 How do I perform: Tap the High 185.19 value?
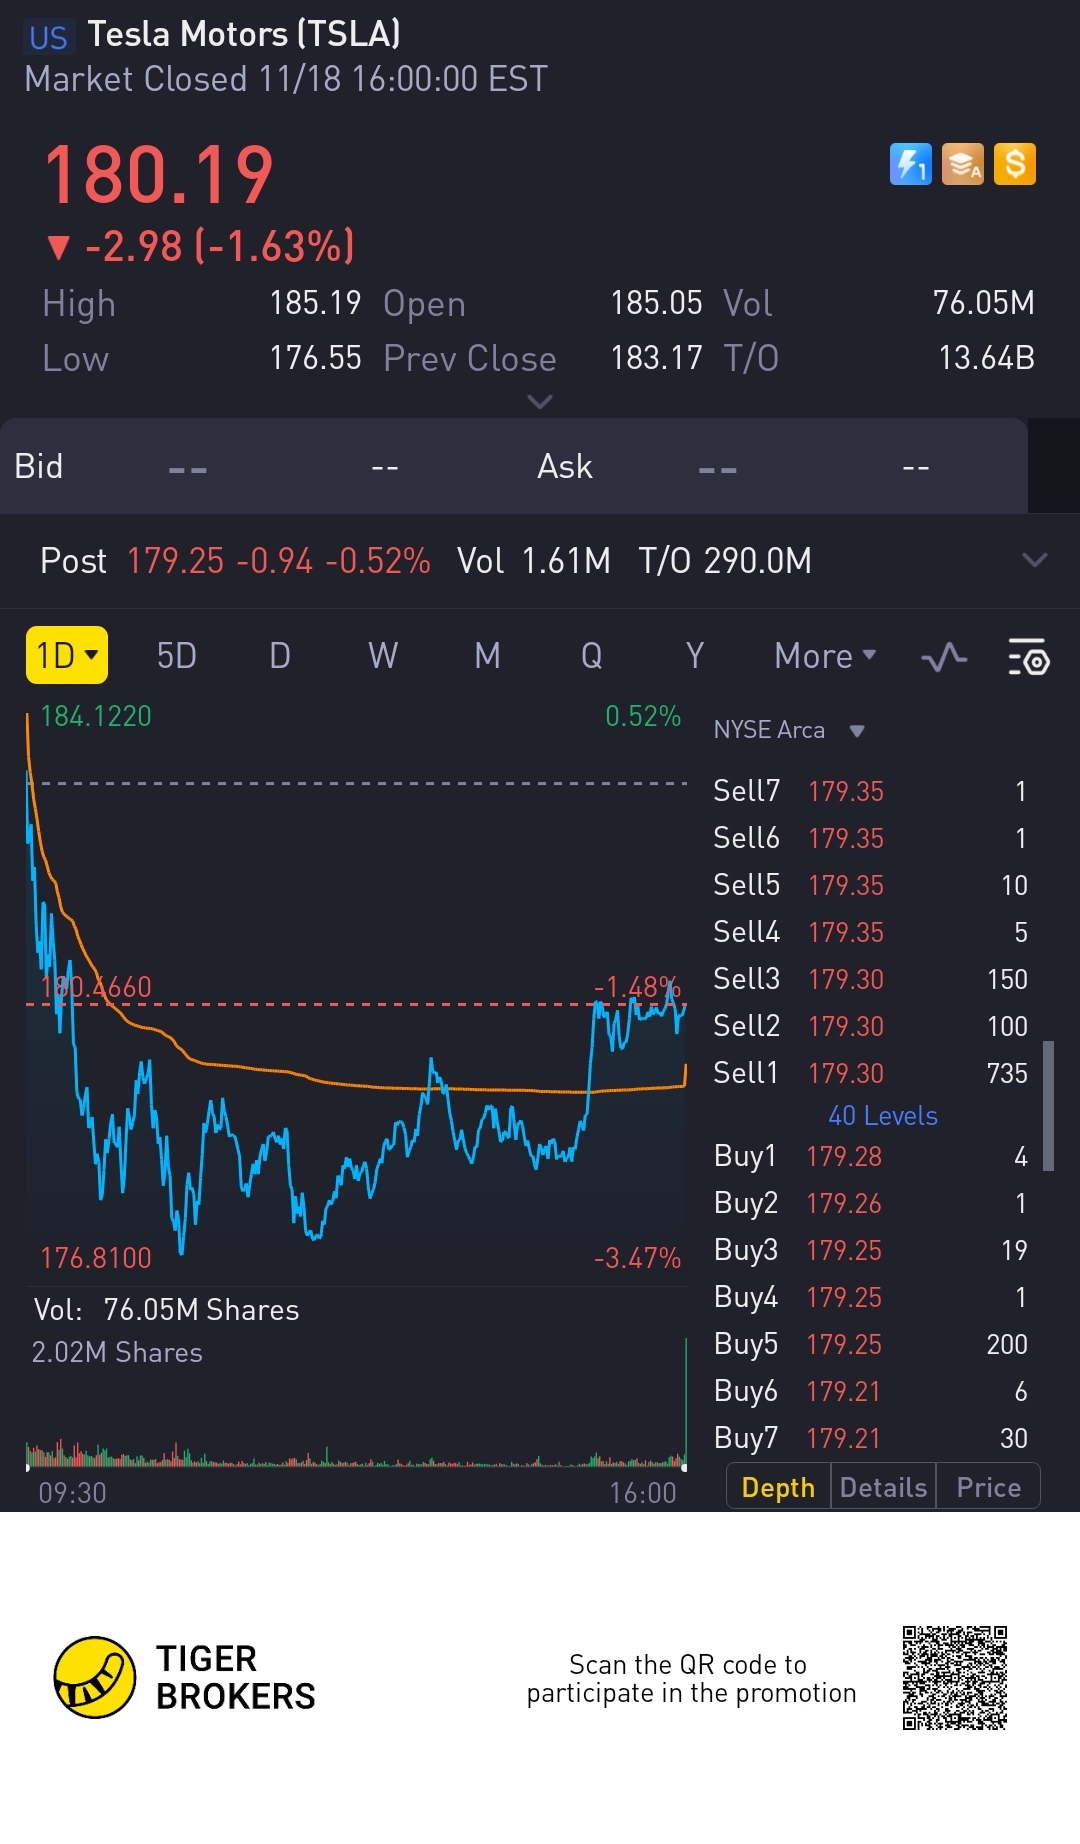coord(315,303)
